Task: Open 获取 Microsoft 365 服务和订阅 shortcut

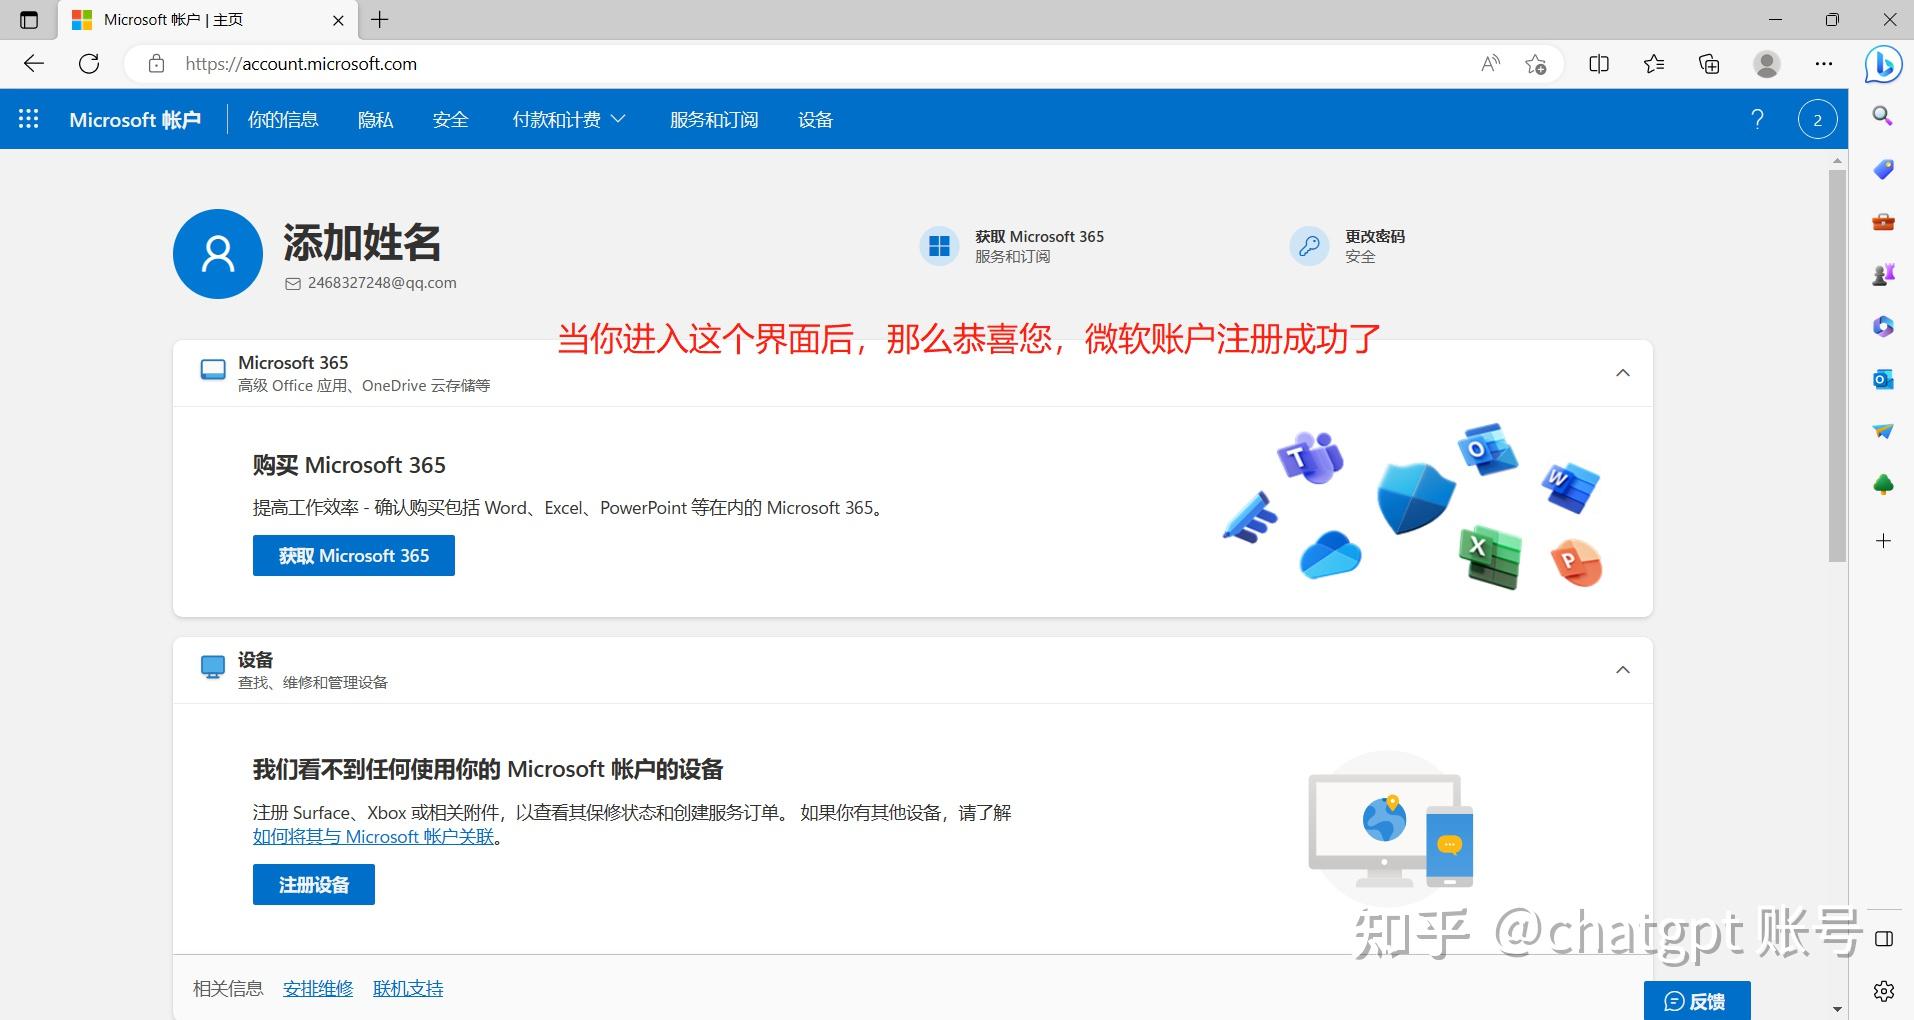Action: (x=1012, y=246)
